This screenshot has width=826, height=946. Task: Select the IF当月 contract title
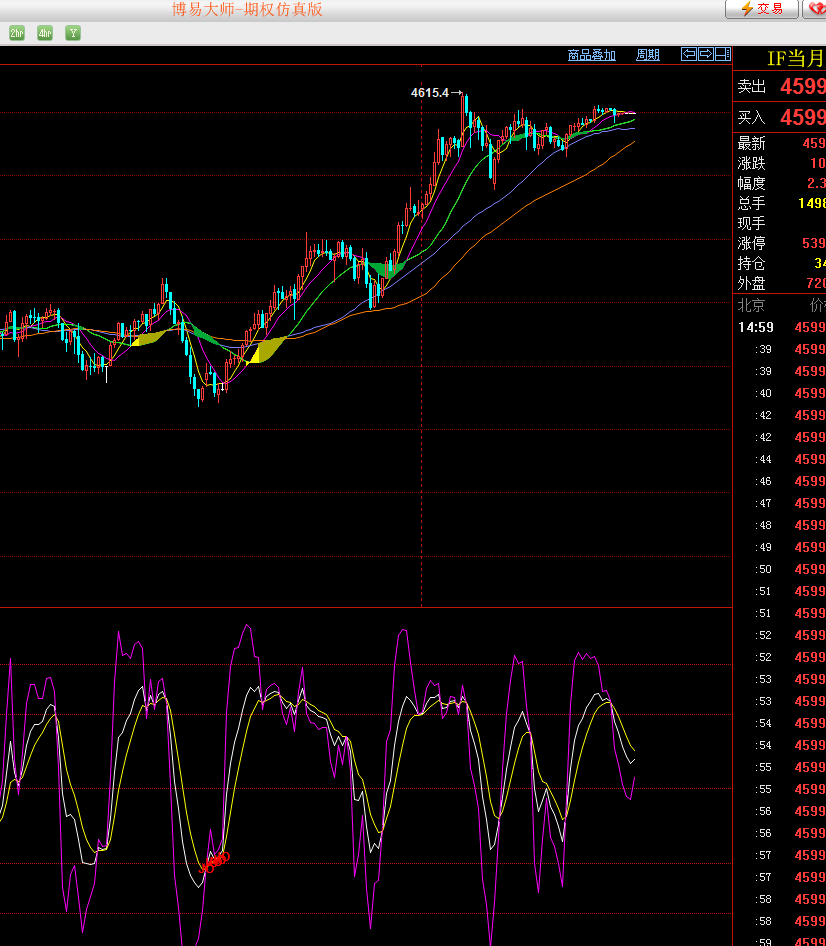pyautogui.click(x=795, y=59)
